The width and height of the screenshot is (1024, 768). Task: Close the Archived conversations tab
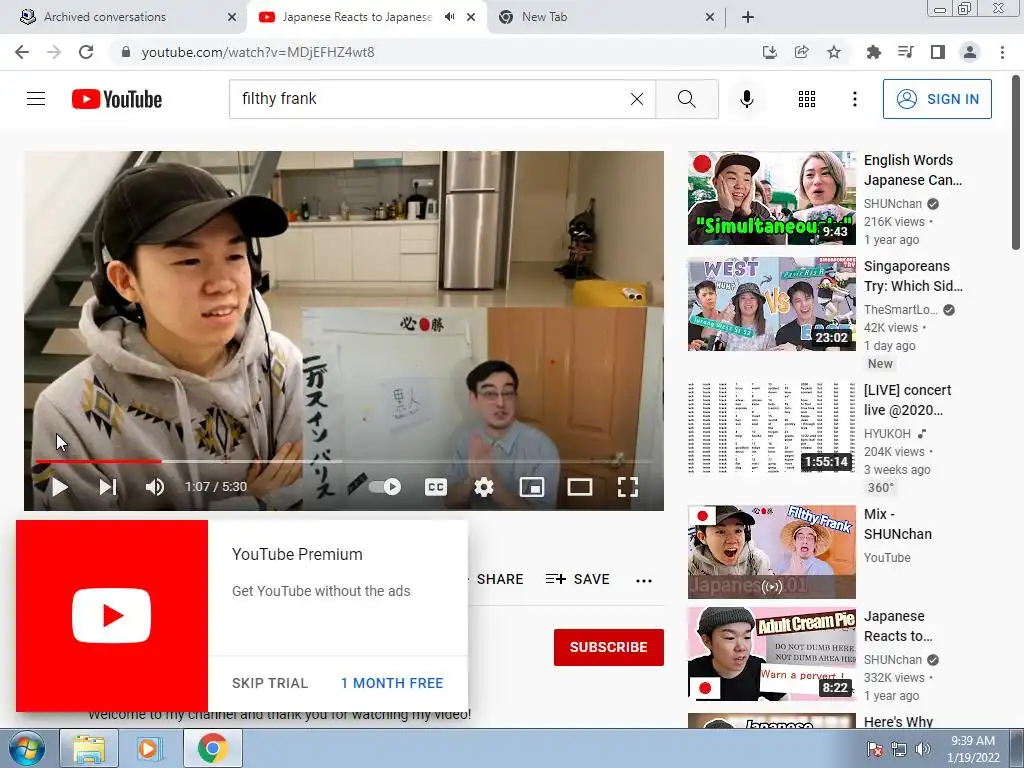coord(232,17)
